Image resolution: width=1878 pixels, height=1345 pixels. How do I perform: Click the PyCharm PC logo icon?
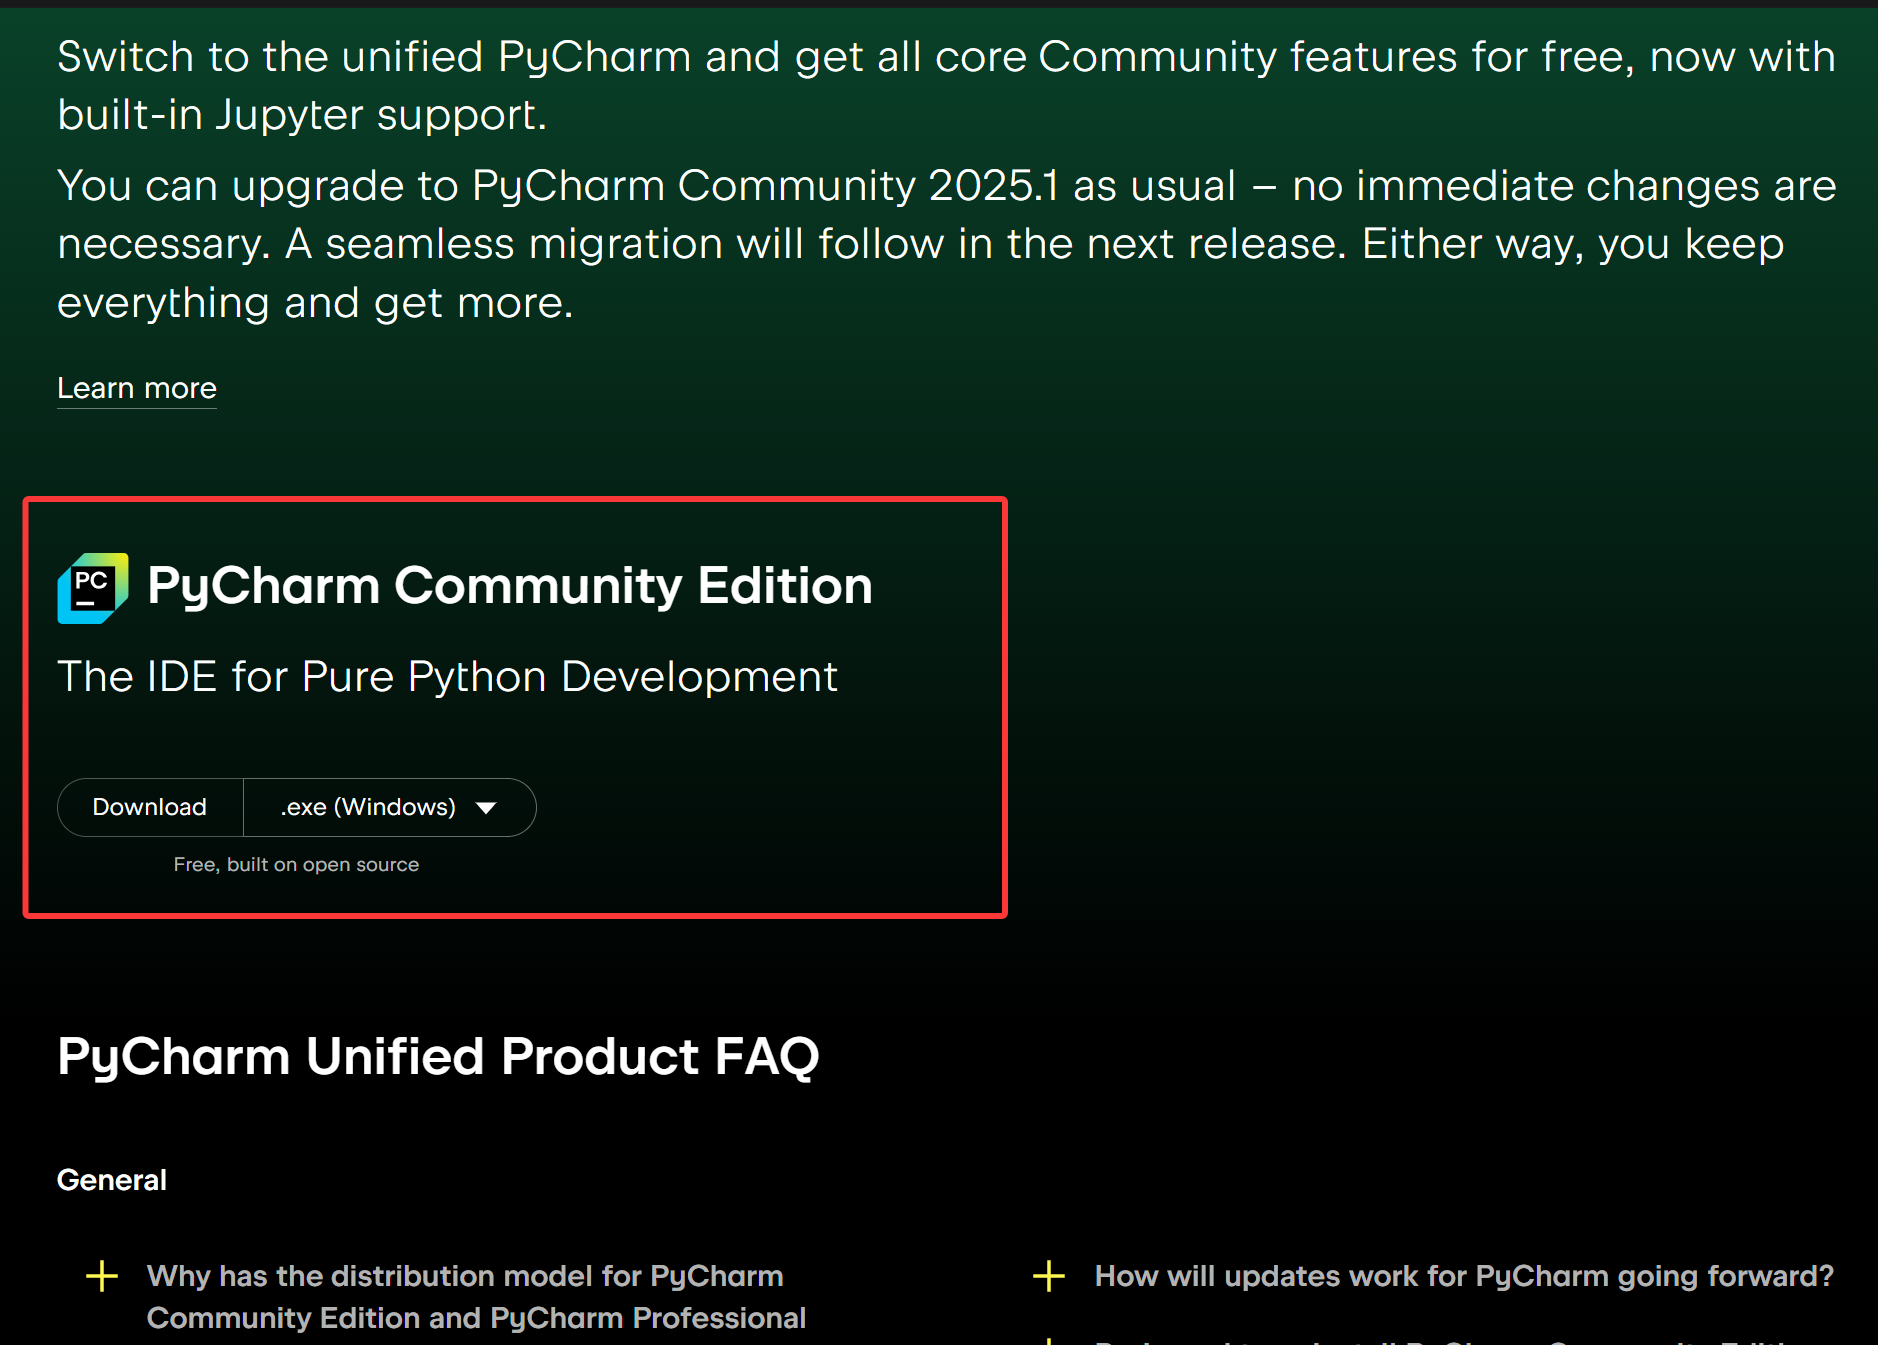pos(93,588)
